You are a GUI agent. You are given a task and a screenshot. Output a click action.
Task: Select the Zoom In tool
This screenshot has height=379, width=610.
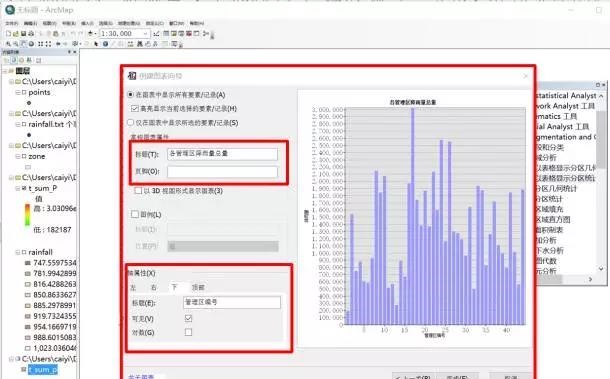tap(8, 44)
